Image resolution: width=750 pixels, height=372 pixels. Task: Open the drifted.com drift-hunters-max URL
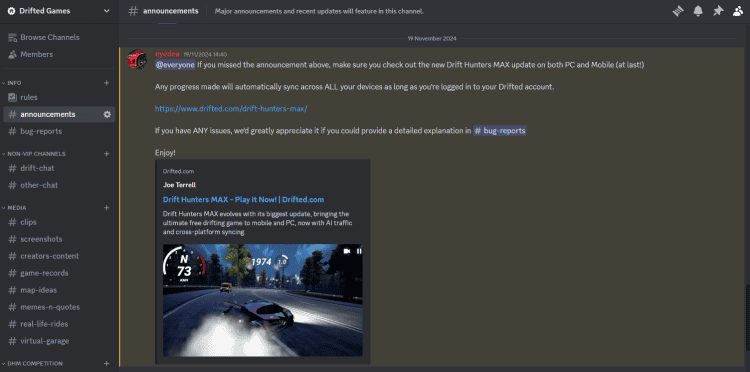231,109
